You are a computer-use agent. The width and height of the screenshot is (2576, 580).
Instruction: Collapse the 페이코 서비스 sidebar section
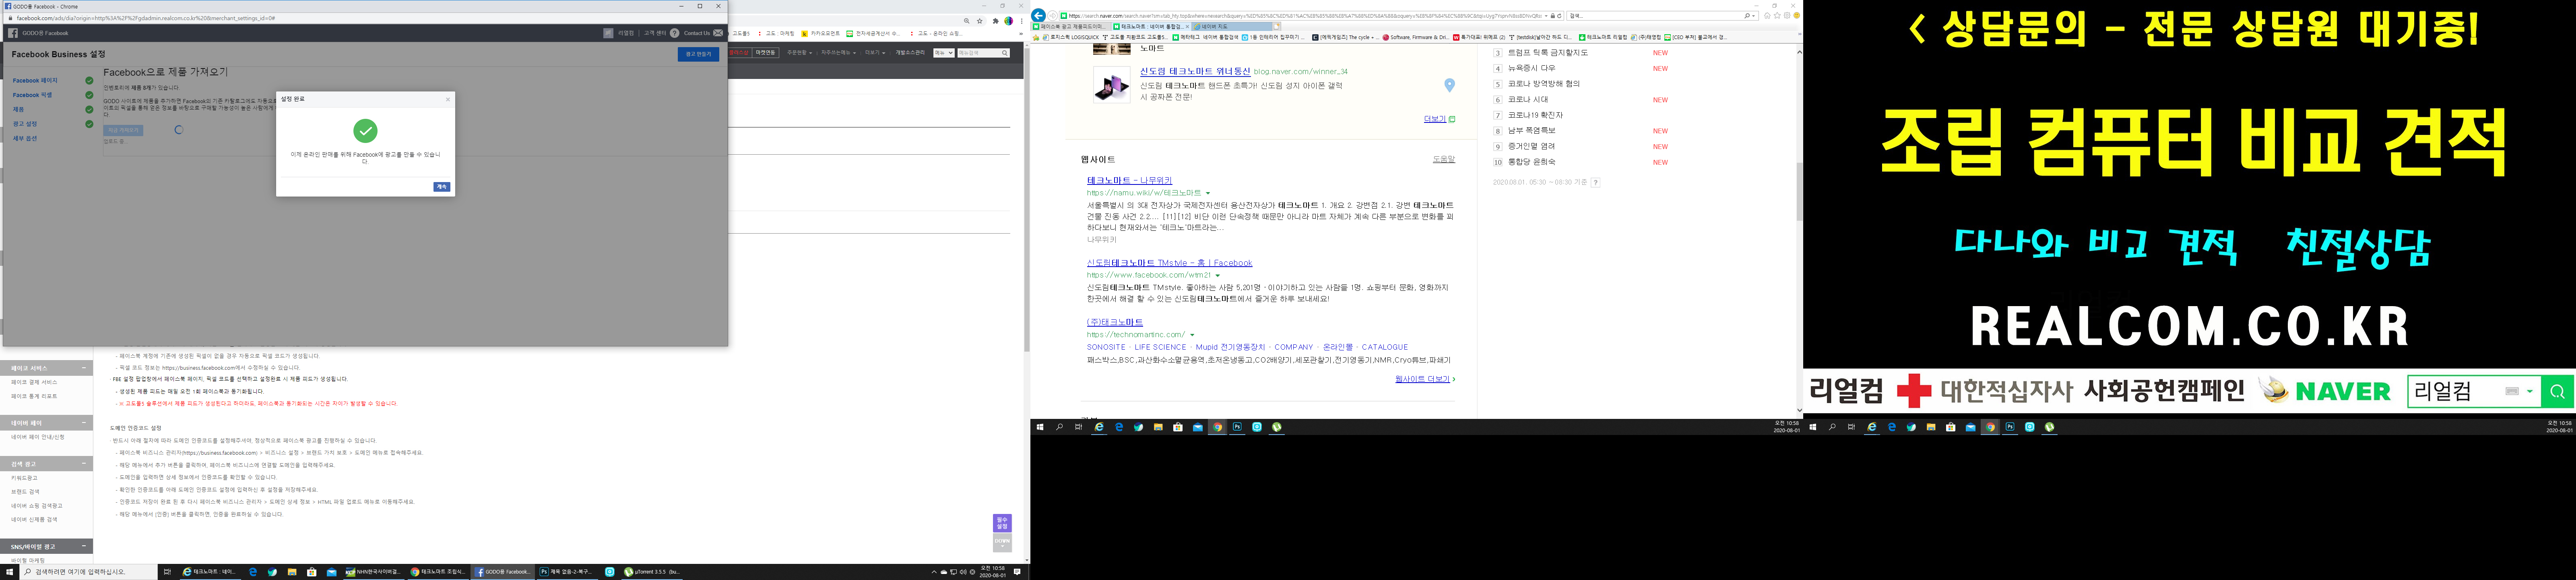pos(84,368)
